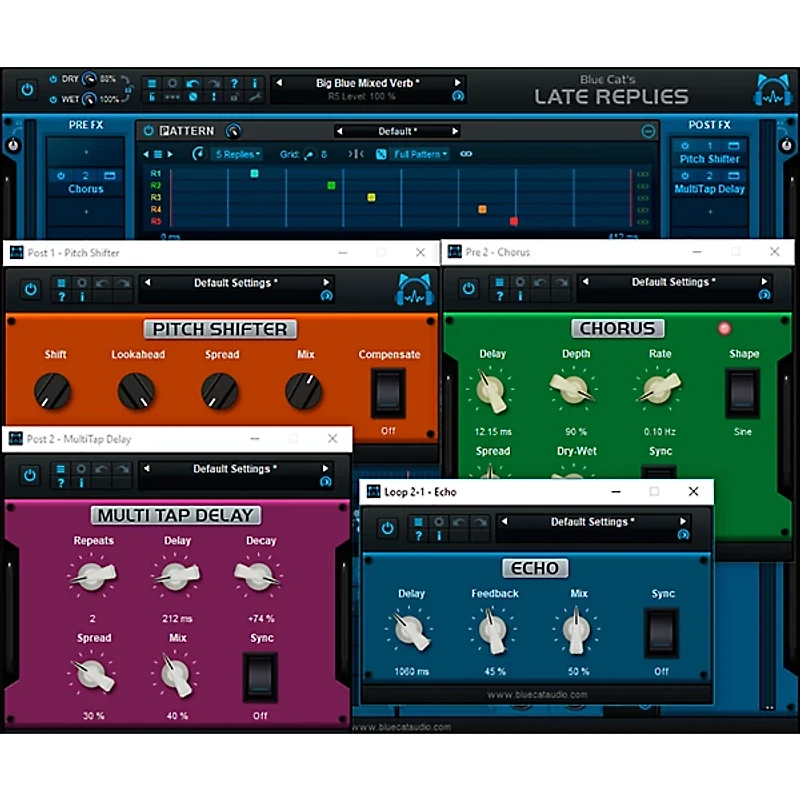Click the settings gear in Echo window
The width and height of the screenshot is (800, 800).
point(439,522)
